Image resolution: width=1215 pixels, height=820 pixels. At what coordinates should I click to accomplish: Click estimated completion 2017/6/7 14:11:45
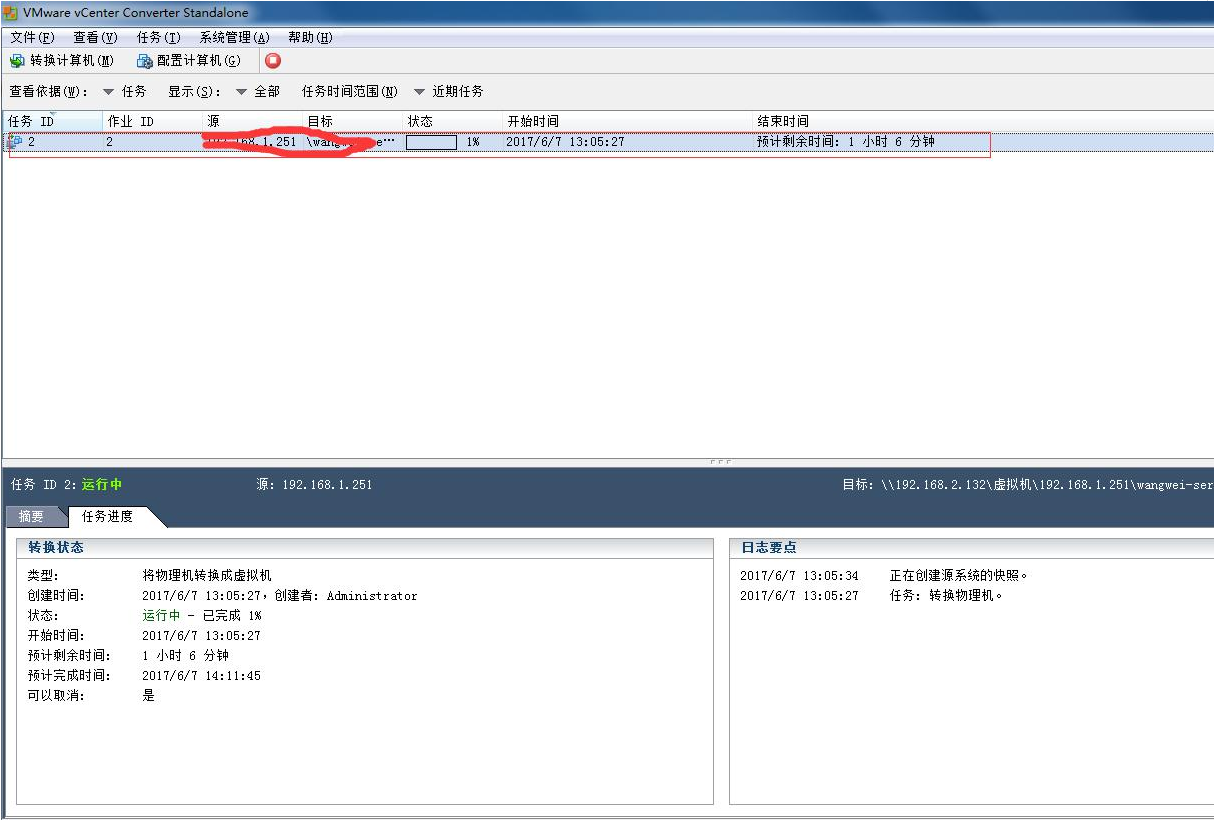coord(201,676)
